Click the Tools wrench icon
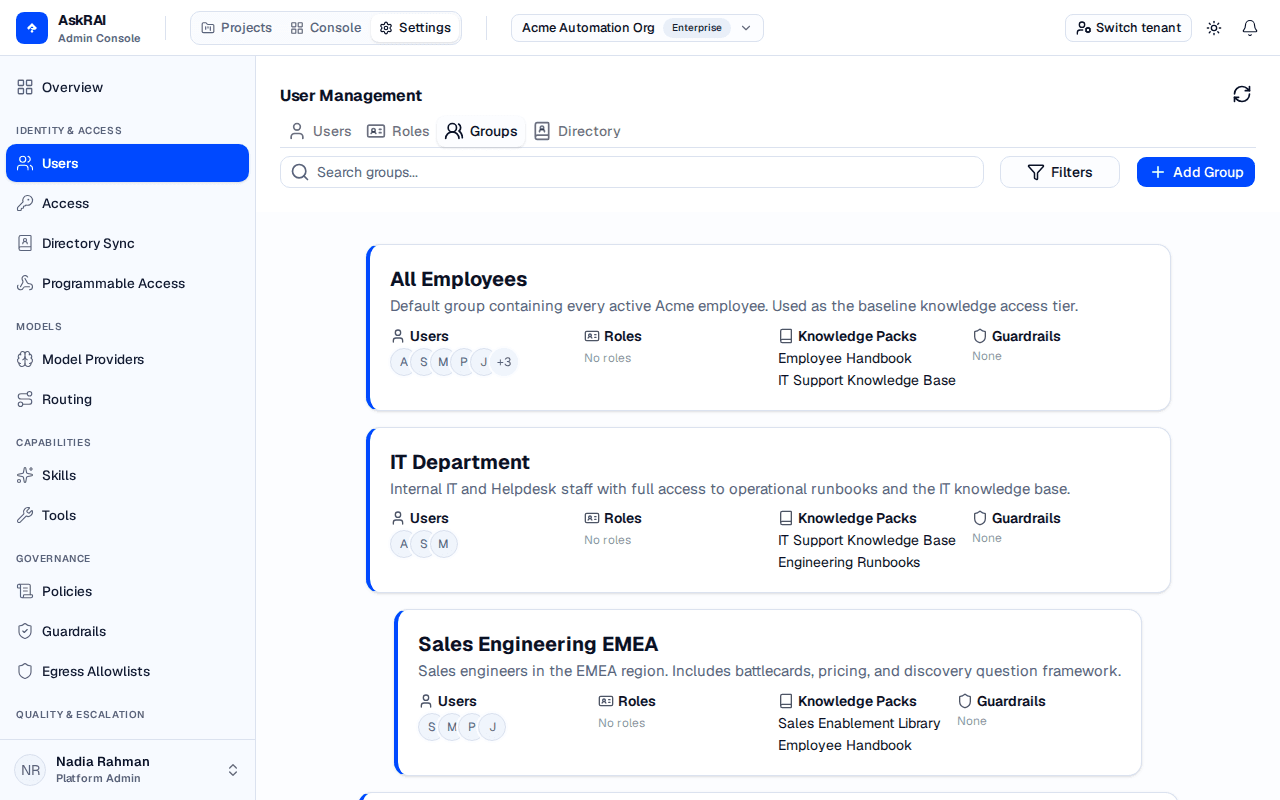1280x800 pixels. [x=25, y=515]
